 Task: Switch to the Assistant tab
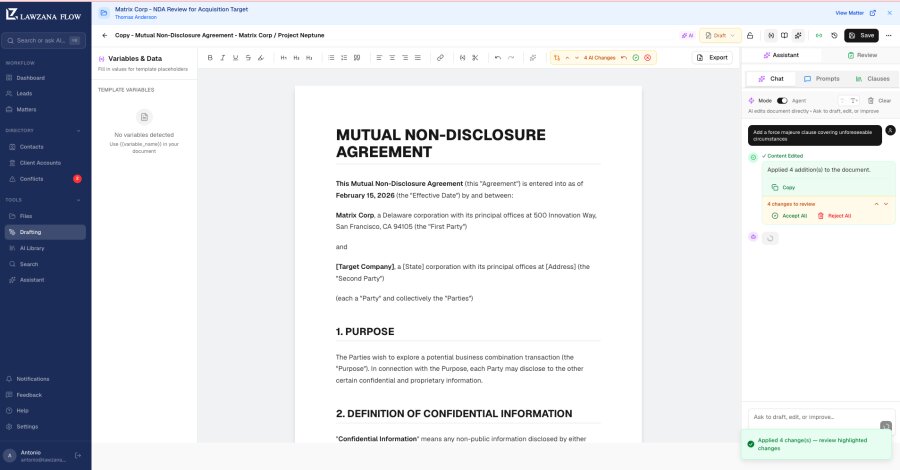781,55
